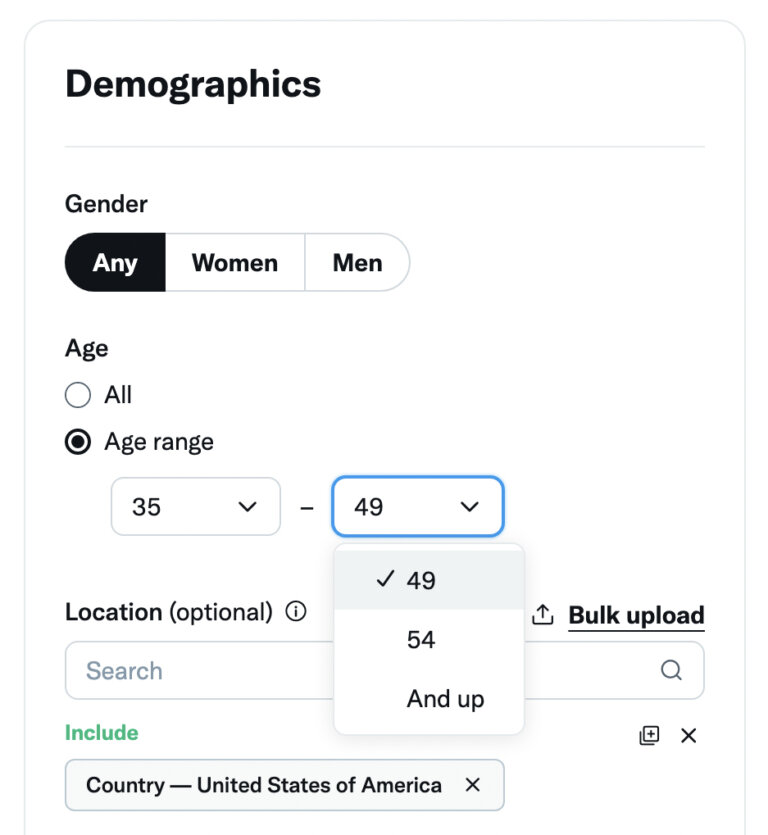Image resolution: width=768 pixels, height=835 pixels.
Task: Click the copy icon in Include row
Action: (x=649, y=736)
